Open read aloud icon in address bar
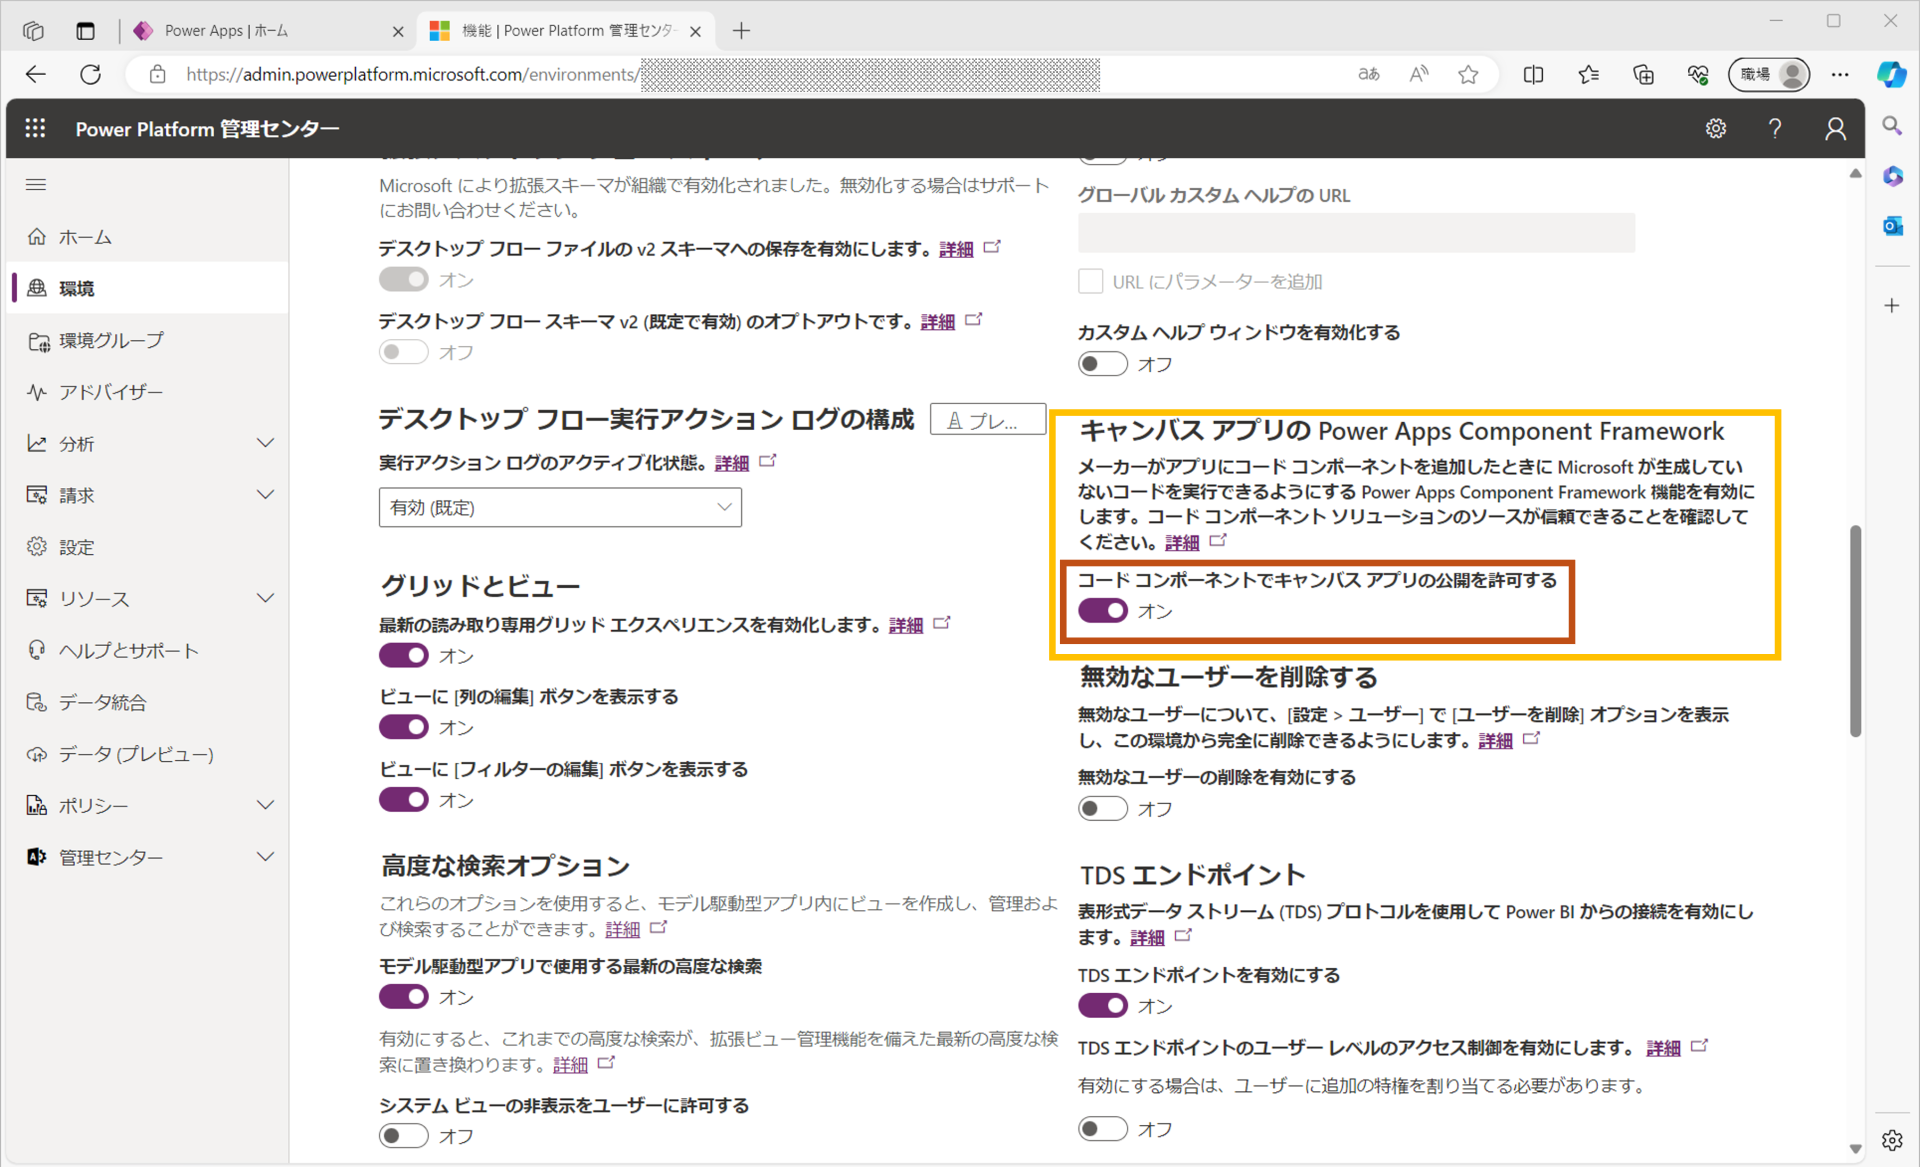 (1419, 74)
